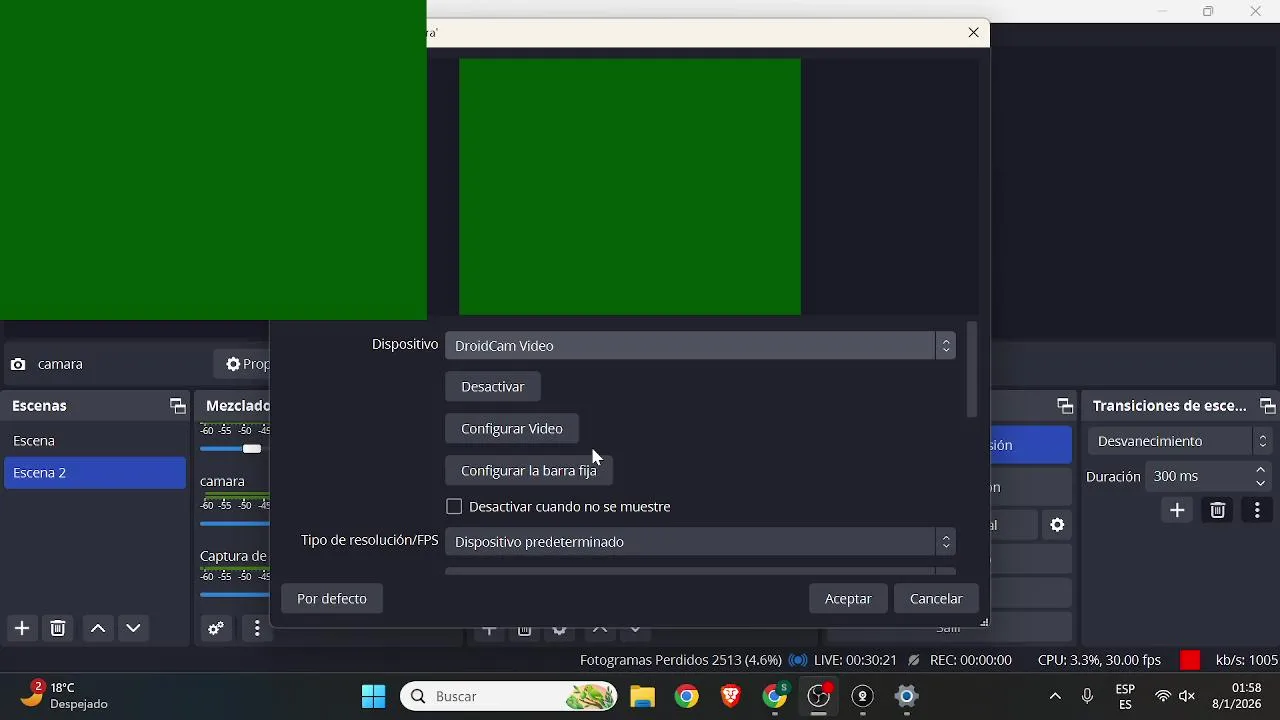
Task: Open the Tipo de resolución/FPS dropdown
Action: 700,541
